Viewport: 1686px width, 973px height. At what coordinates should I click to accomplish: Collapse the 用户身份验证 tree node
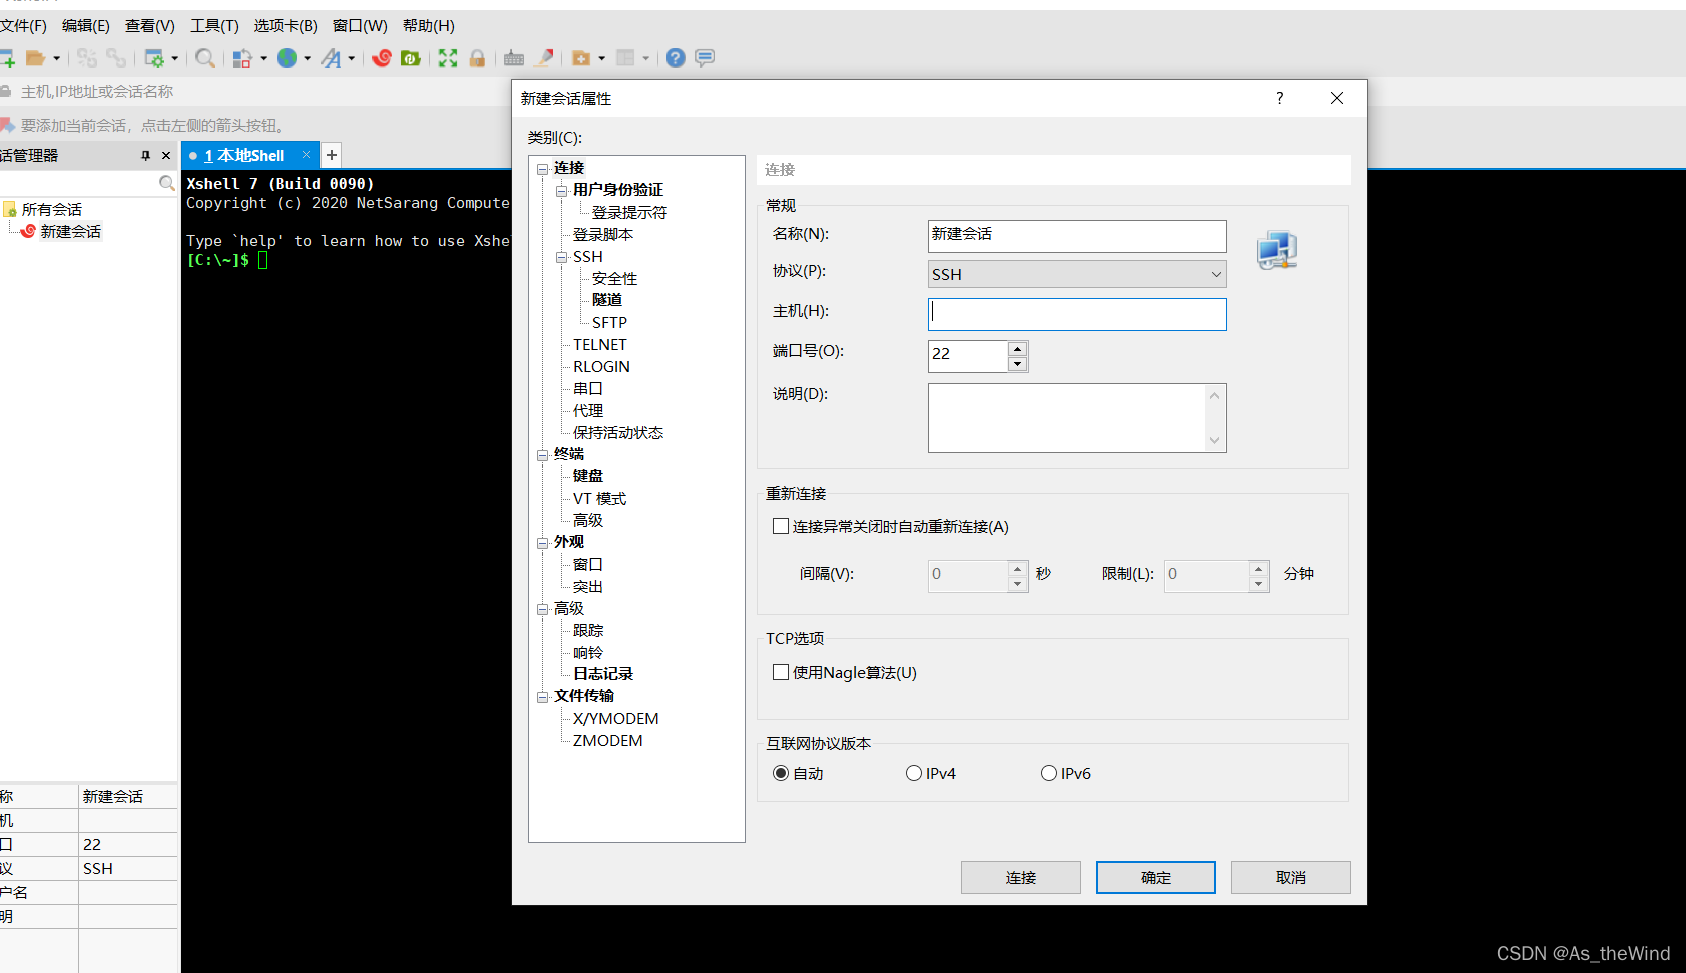[562, 190]
